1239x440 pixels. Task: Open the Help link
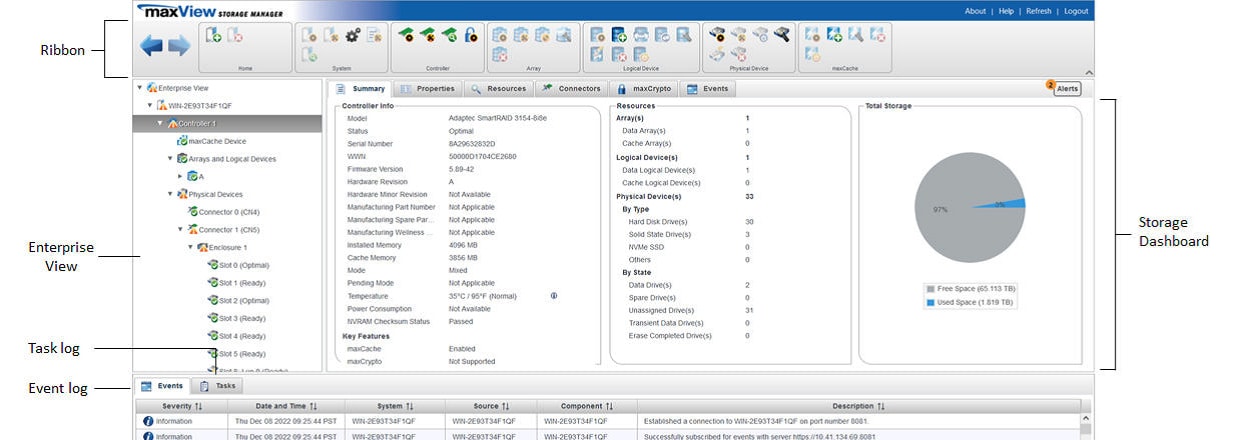(1006, 11)
